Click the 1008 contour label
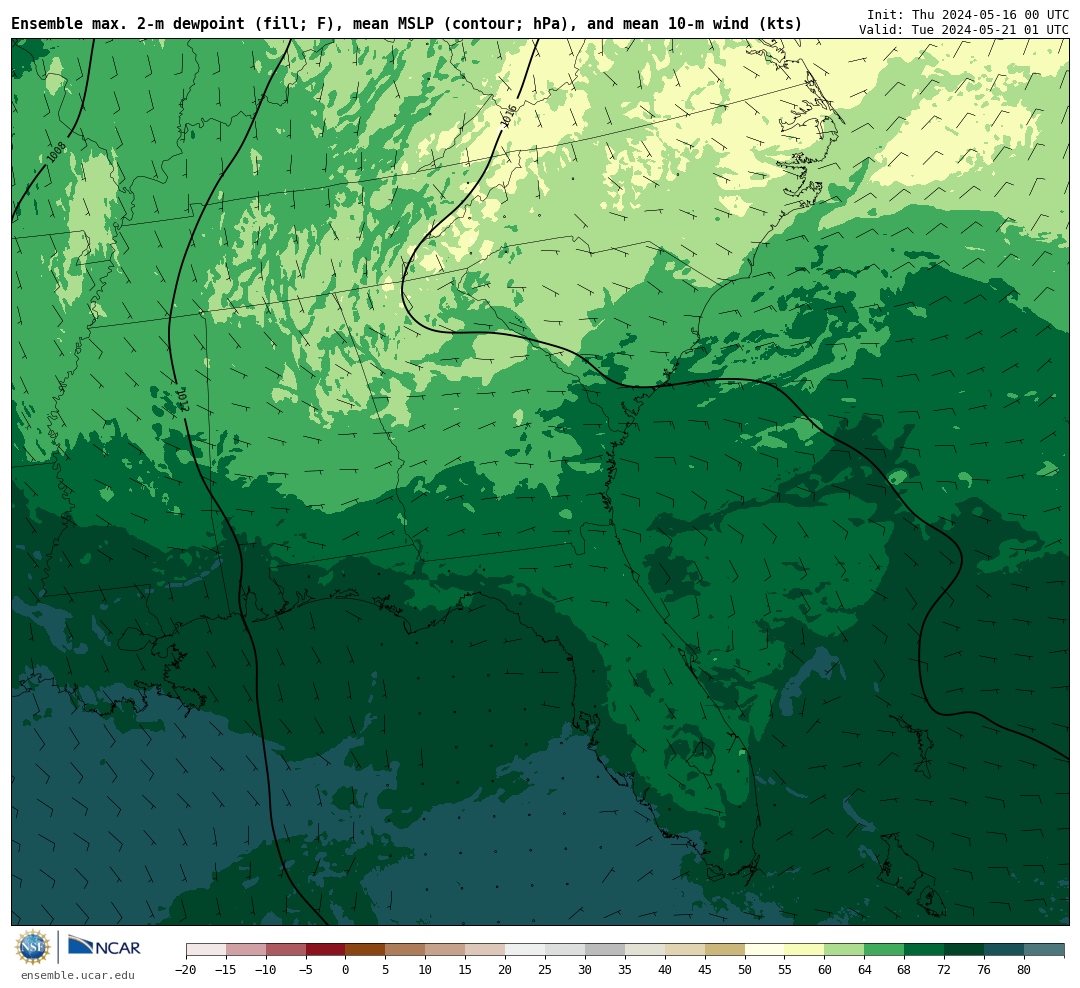 tap(56, 152)
